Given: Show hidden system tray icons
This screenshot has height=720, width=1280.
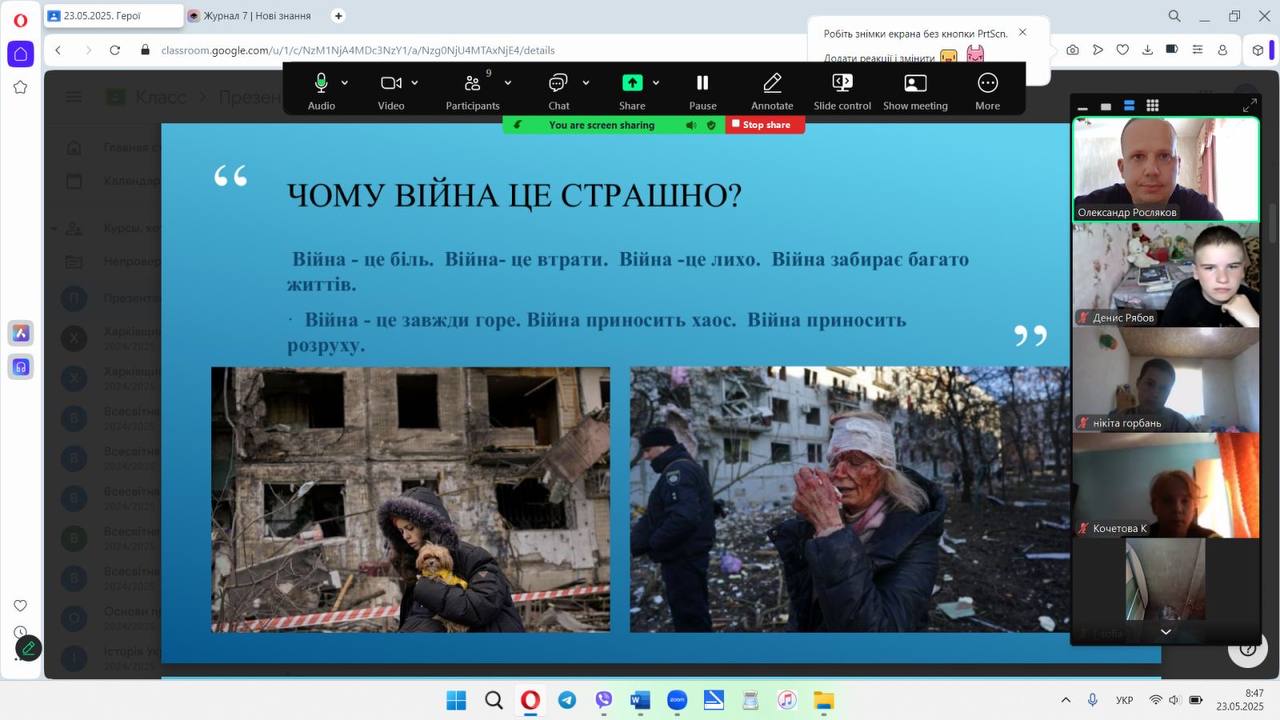Looking at the screenshot, I should pos(1066,700).
